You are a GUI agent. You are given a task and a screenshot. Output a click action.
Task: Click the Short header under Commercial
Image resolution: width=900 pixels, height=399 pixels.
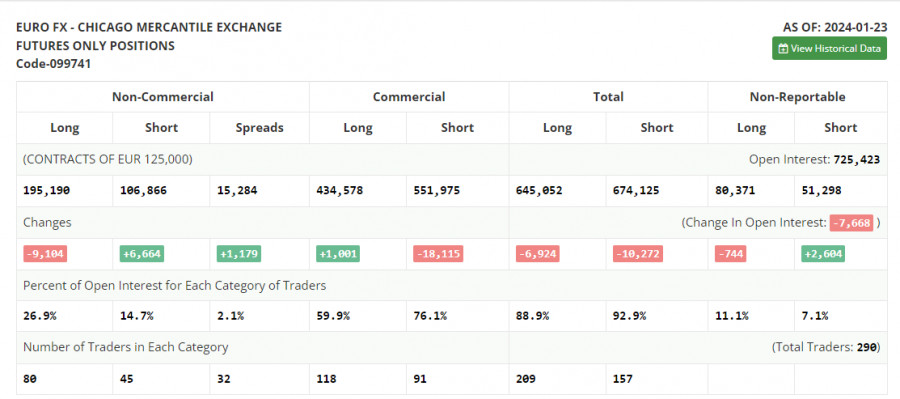pyautogui.click(x=457, y=127)
